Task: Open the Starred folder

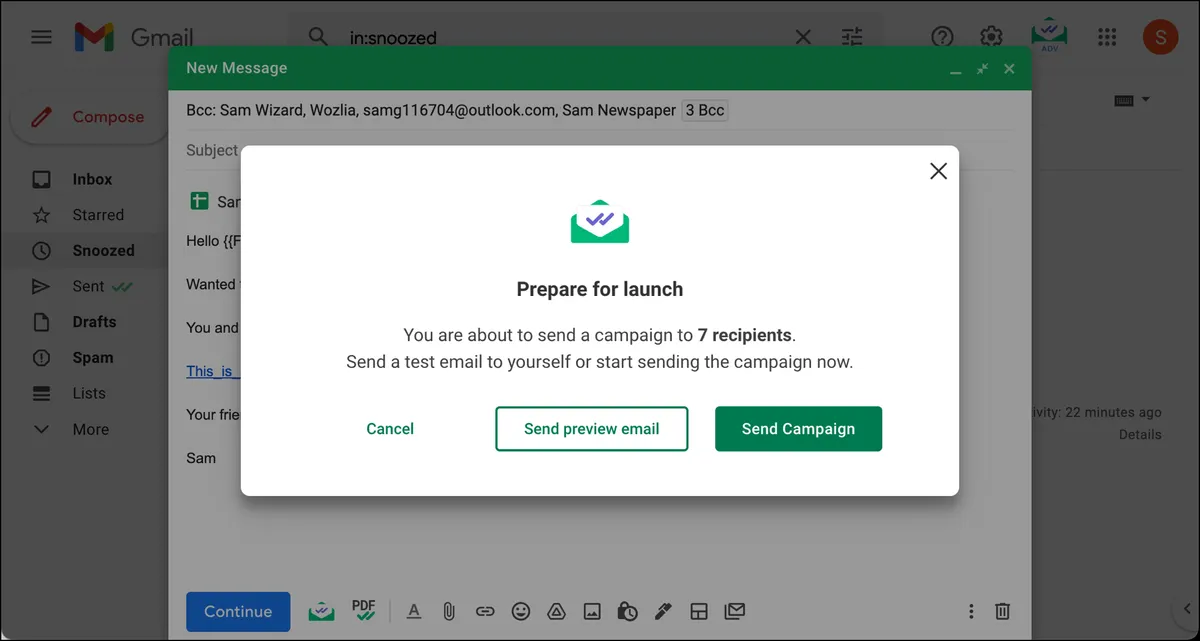Action: 98,215
